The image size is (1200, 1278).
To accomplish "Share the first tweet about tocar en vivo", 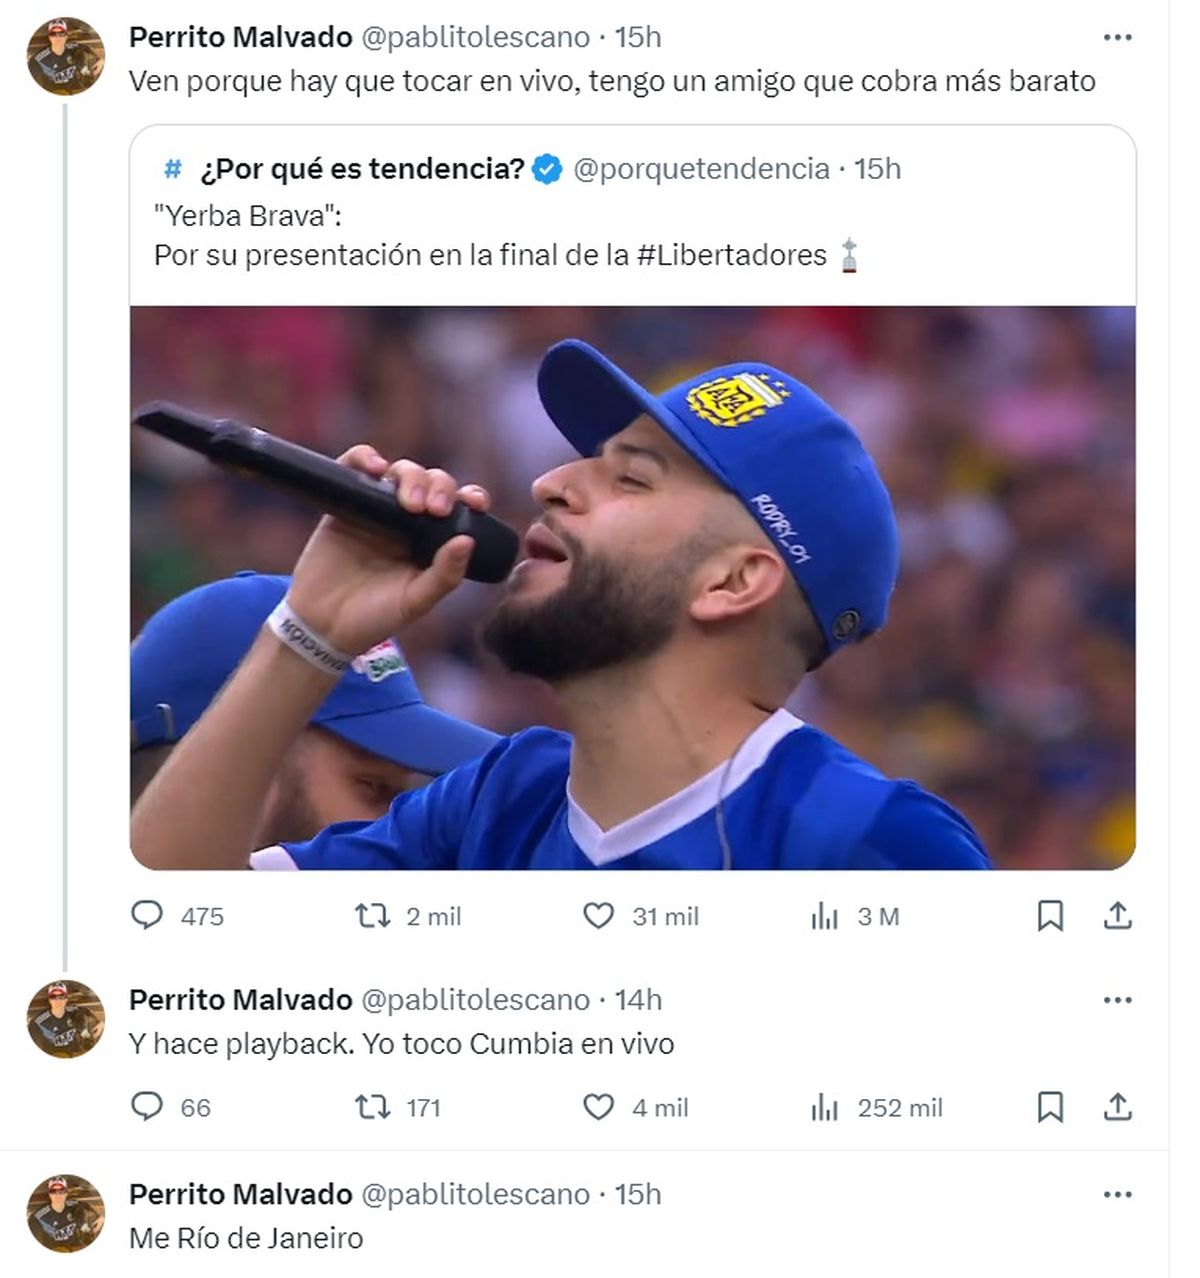I will coord(1117,915).
